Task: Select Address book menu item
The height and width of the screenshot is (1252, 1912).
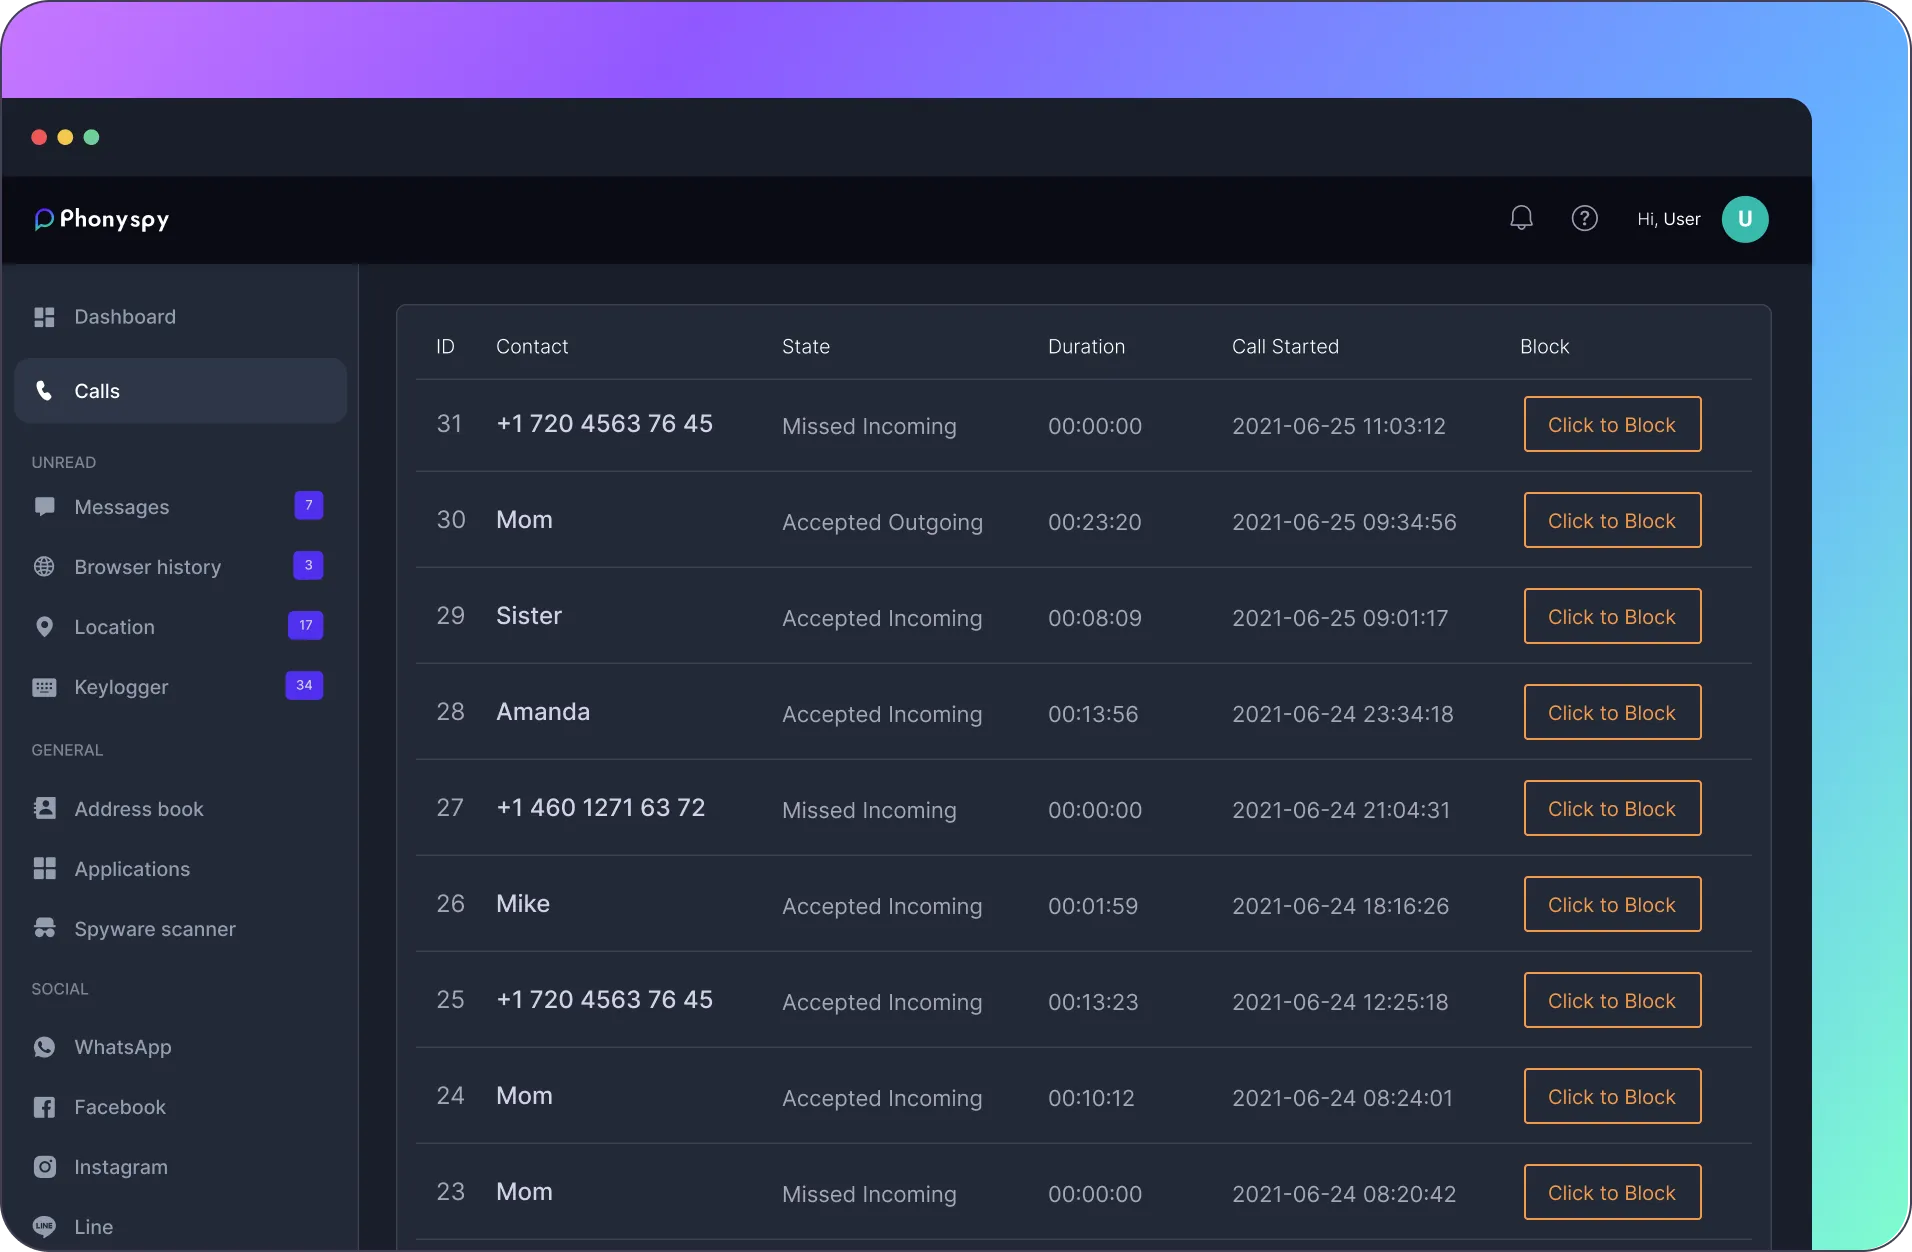Action: (138, 809)
